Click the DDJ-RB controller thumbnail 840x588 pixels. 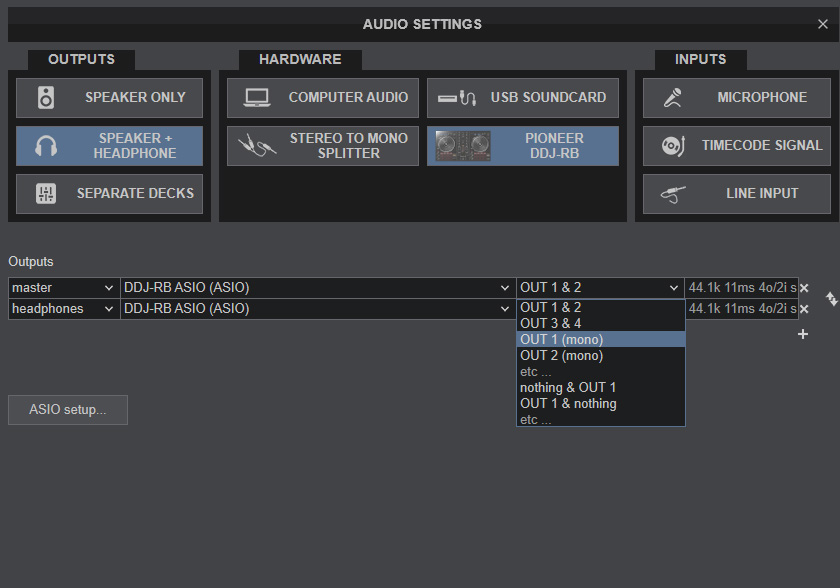click(463, 146)
